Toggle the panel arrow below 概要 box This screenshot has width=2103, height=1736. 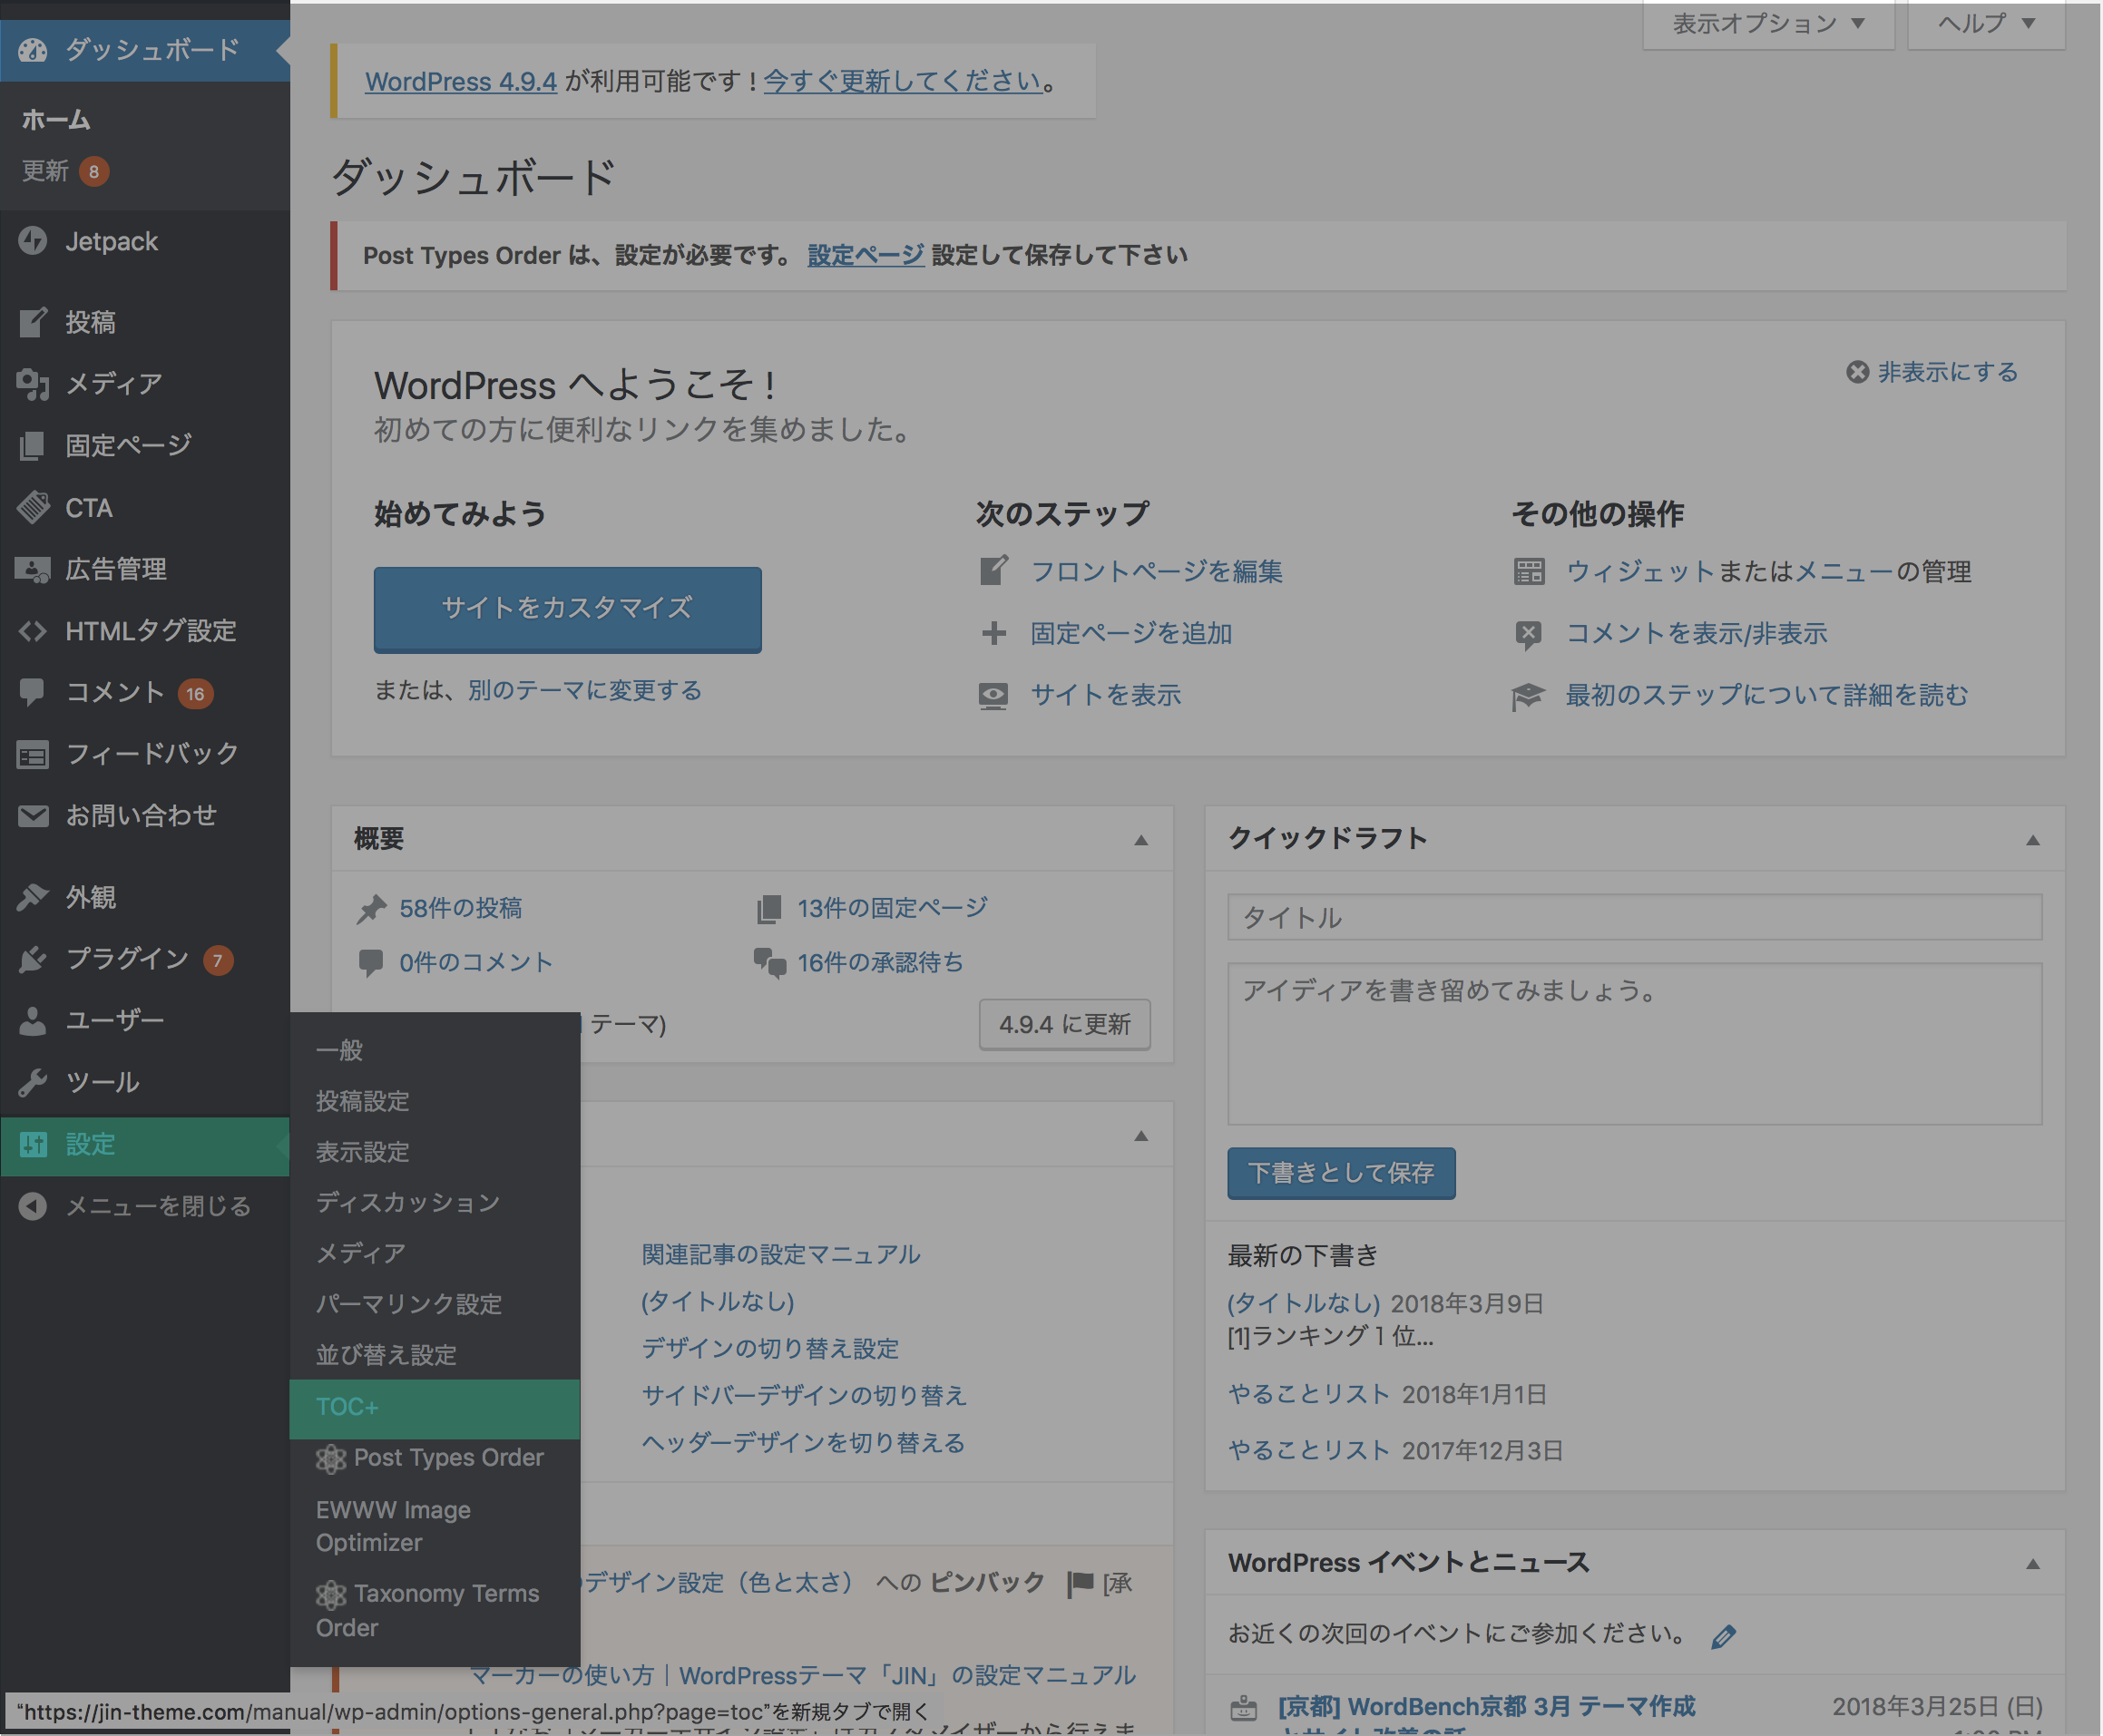[x=1141, y=1136]
